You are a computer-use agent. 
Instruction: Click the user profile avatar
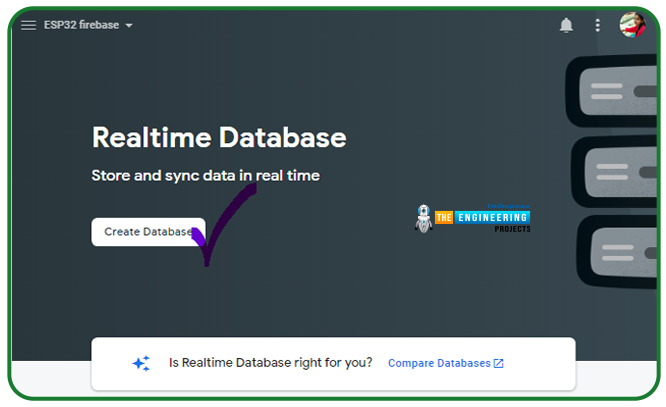(632, 25)
